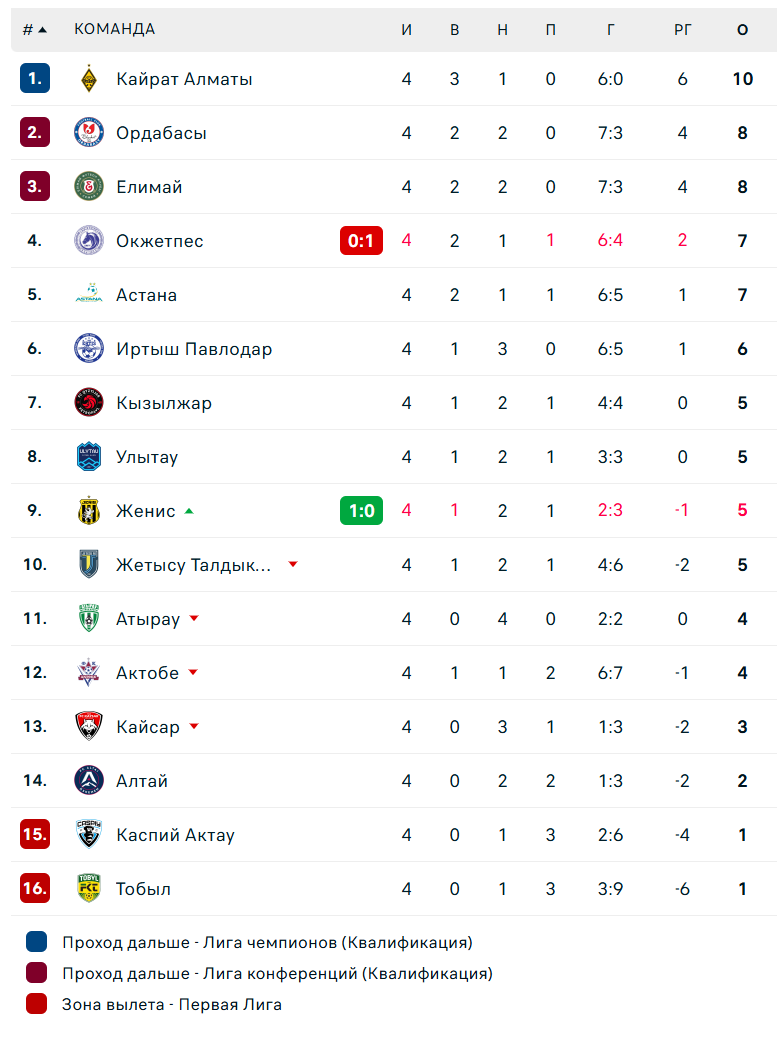Click the Актобе club emblem
Image resolution: width=777 pixels, height=1042 pixels.
(89, 673)
